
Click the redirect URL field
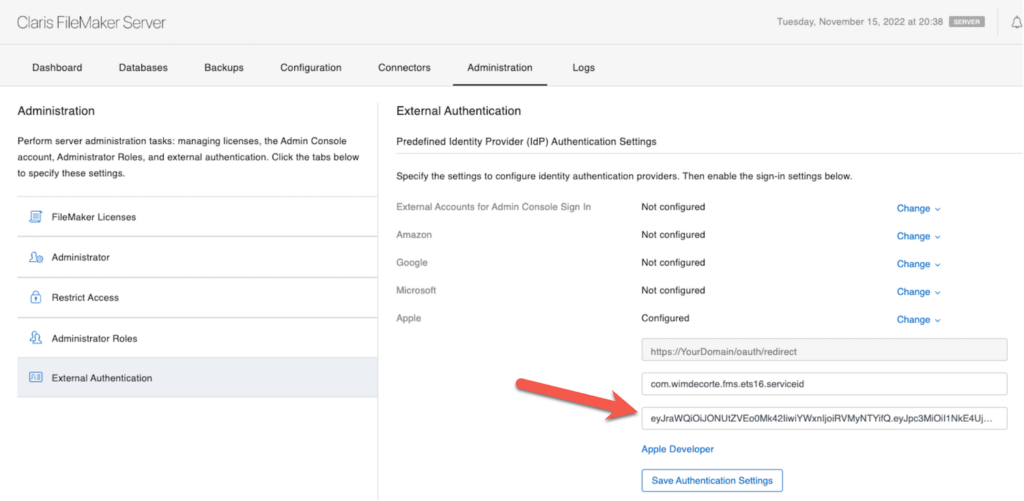click(824, 351)
